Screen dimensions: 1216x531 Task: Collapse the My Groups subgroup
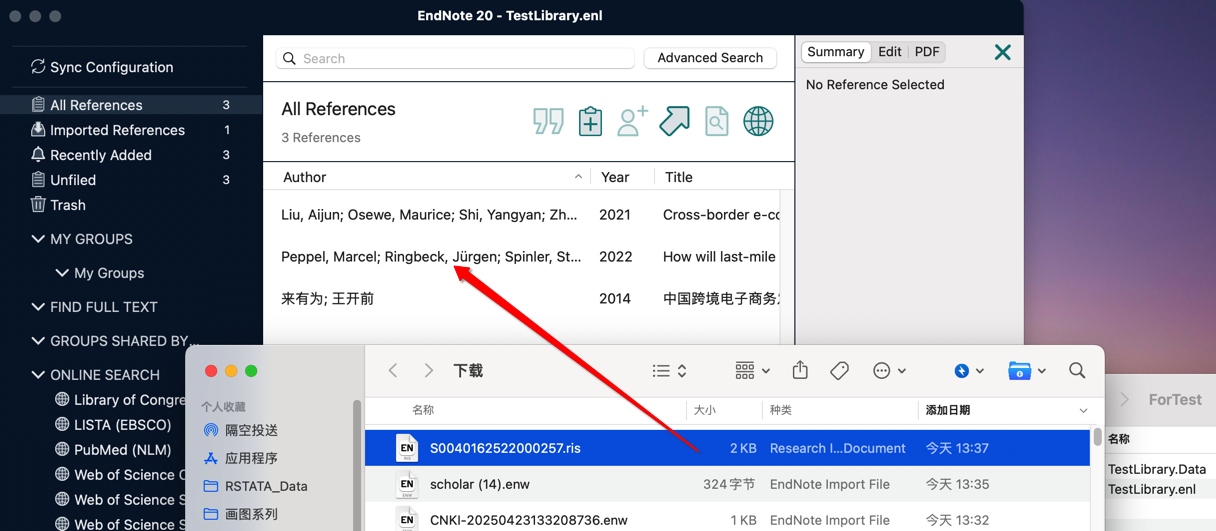[62, 273]
